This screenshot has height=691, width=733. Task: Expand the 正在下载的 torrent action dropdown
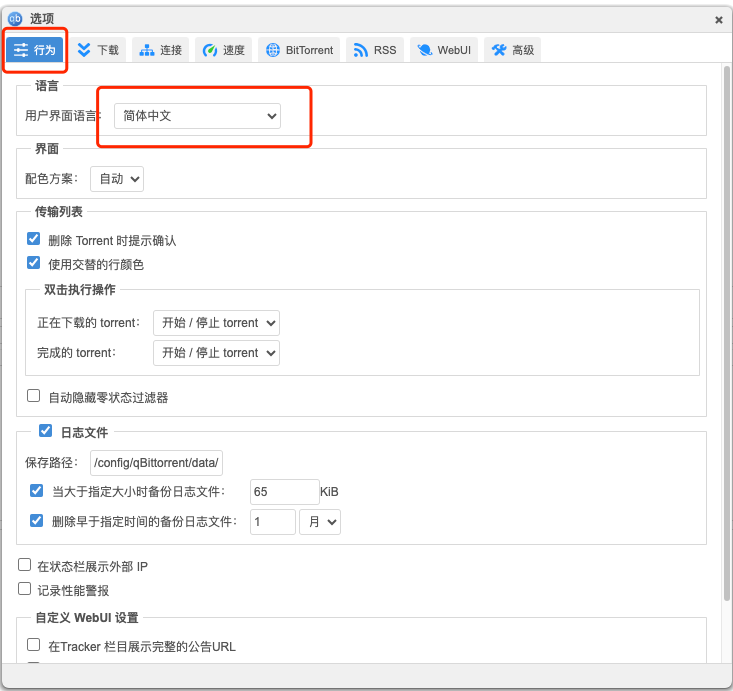tap(216, 323)
